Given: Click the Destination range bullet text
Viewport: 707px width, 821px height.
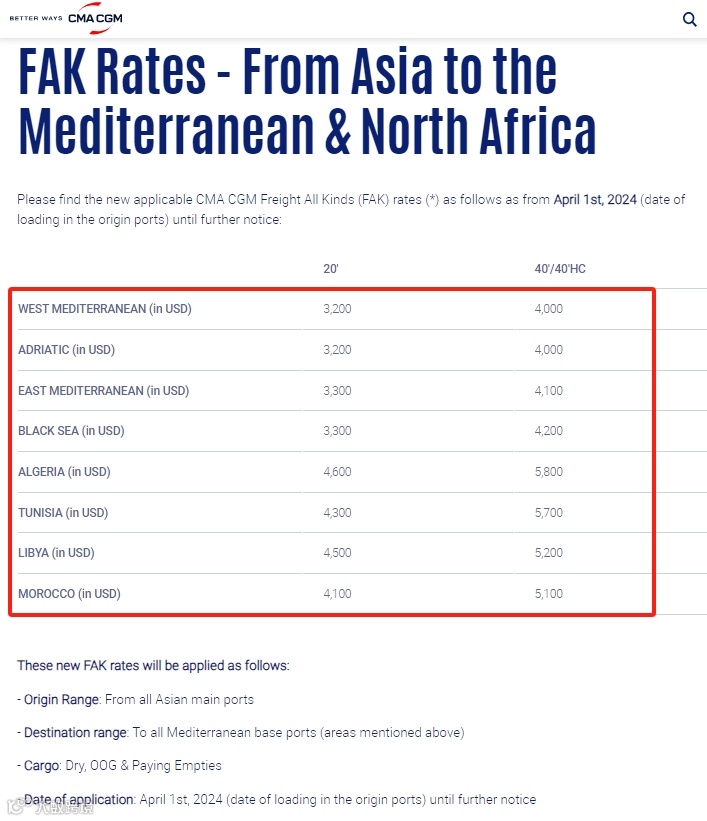Looking at the screenshot, I should coord(241,733).
